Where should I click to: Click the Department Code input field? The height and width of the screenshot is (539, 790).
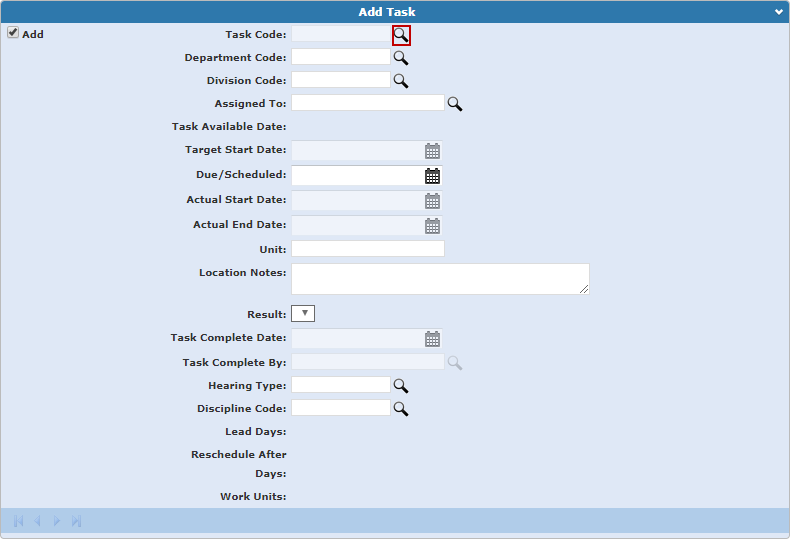point(340,58)
